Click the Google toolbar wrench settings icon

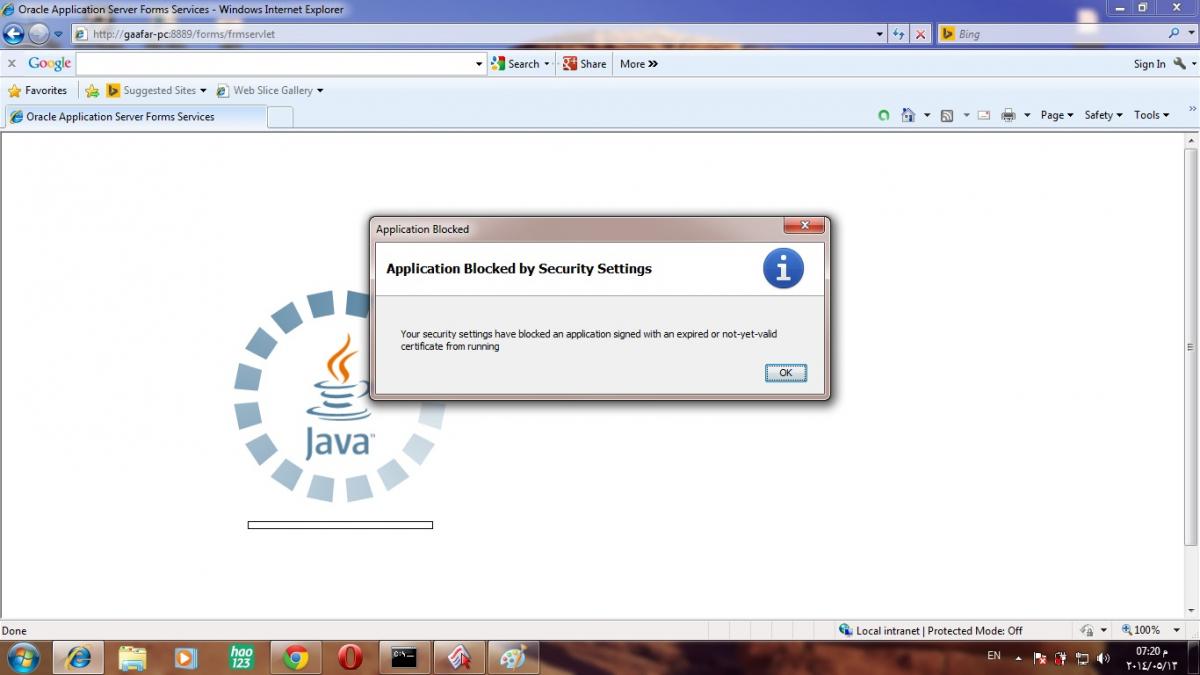[x=1180, y=63]
